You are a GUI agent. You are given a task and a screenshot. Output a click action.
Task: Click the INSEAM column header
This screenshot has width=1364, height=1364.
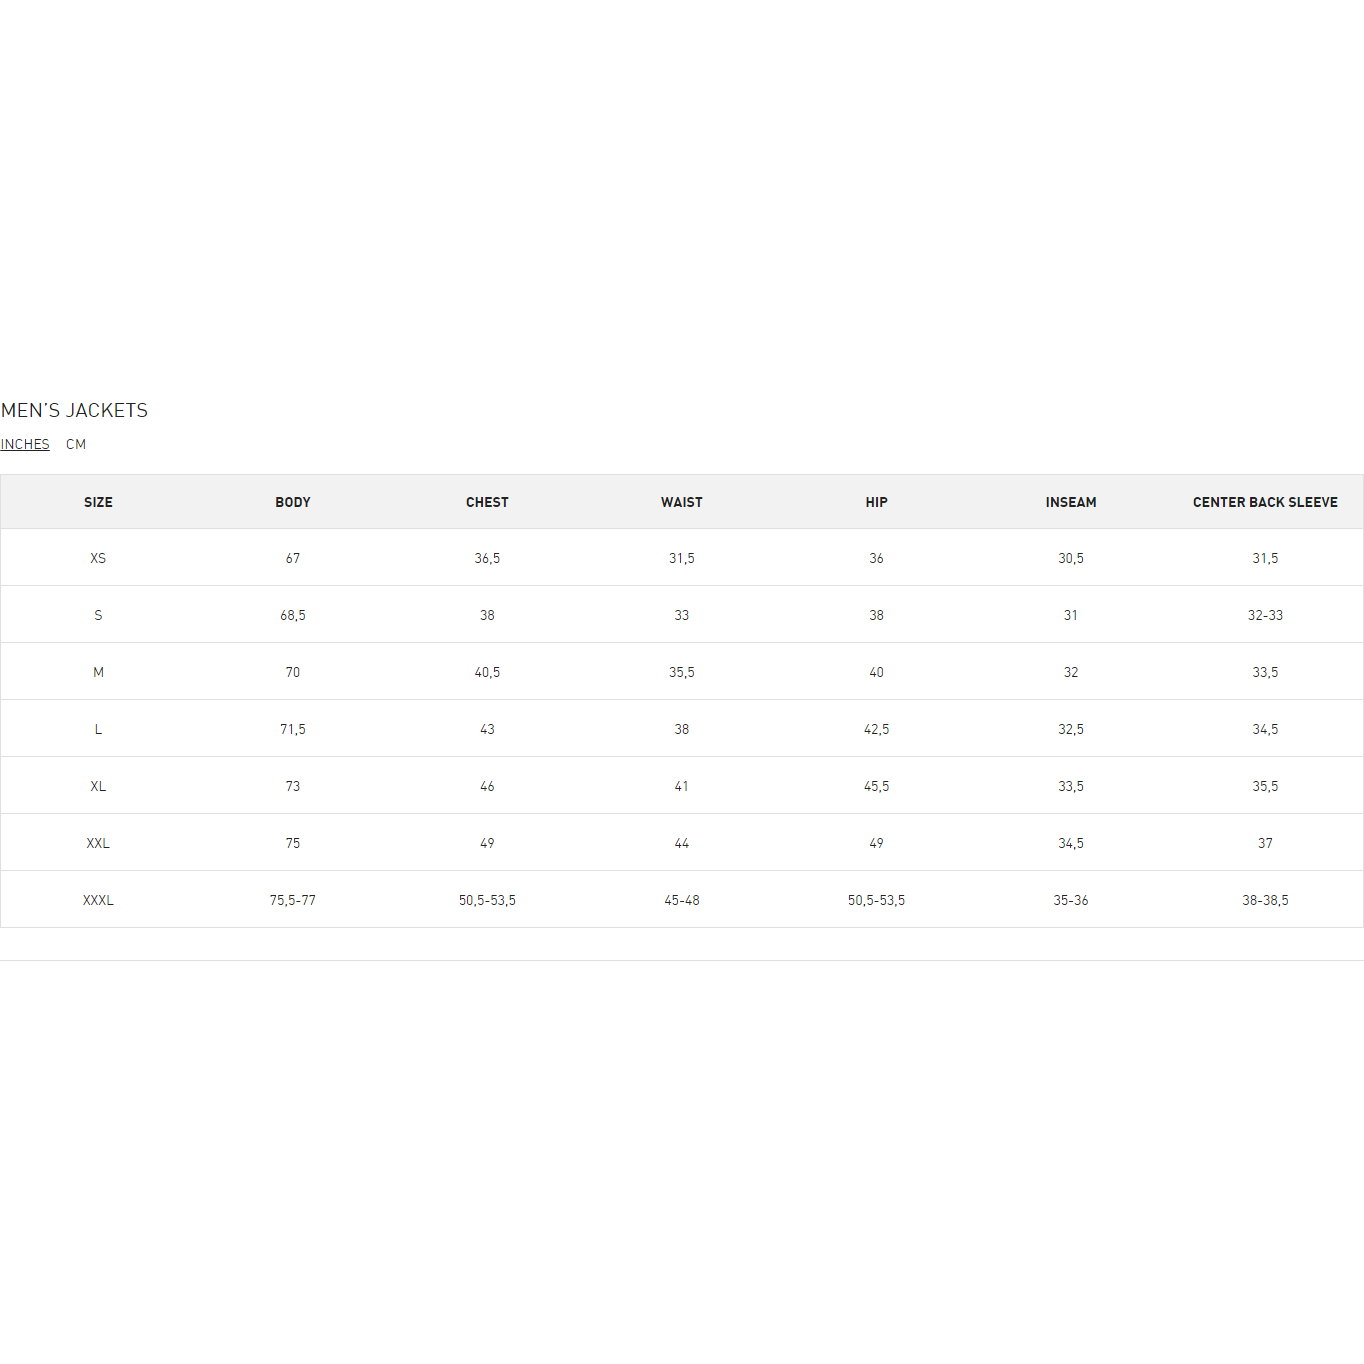(x=1071, y=502)
